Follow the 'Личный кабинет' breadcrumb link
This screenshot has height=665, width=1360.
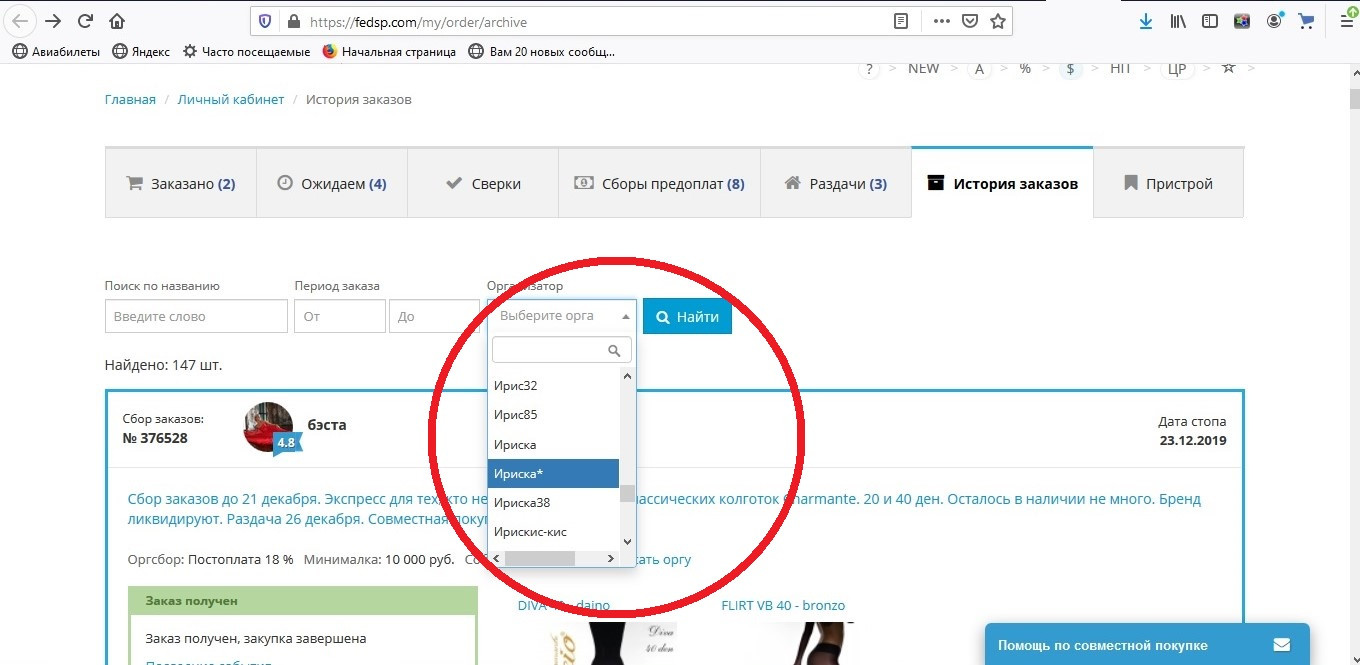click(x=231, y=99)
